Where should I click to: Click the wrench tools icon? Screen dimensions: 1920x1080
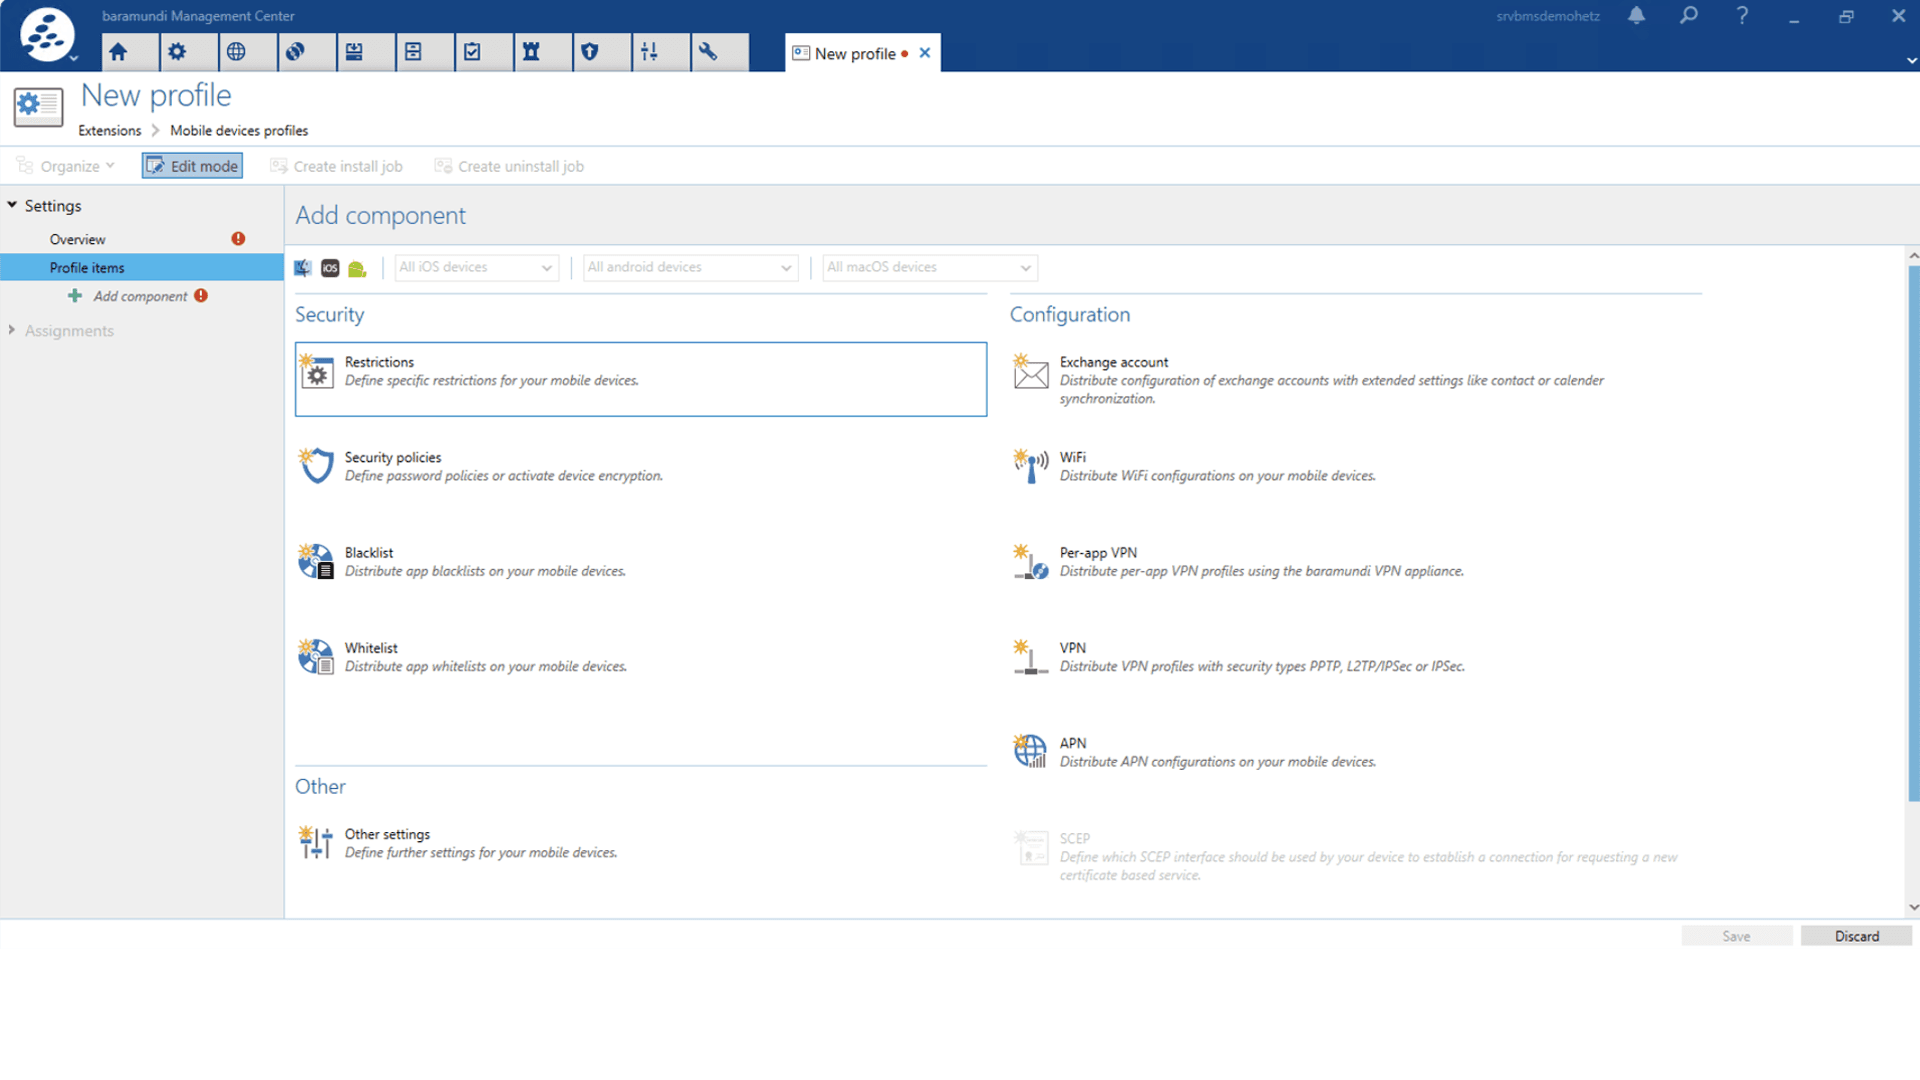[709, 52]
